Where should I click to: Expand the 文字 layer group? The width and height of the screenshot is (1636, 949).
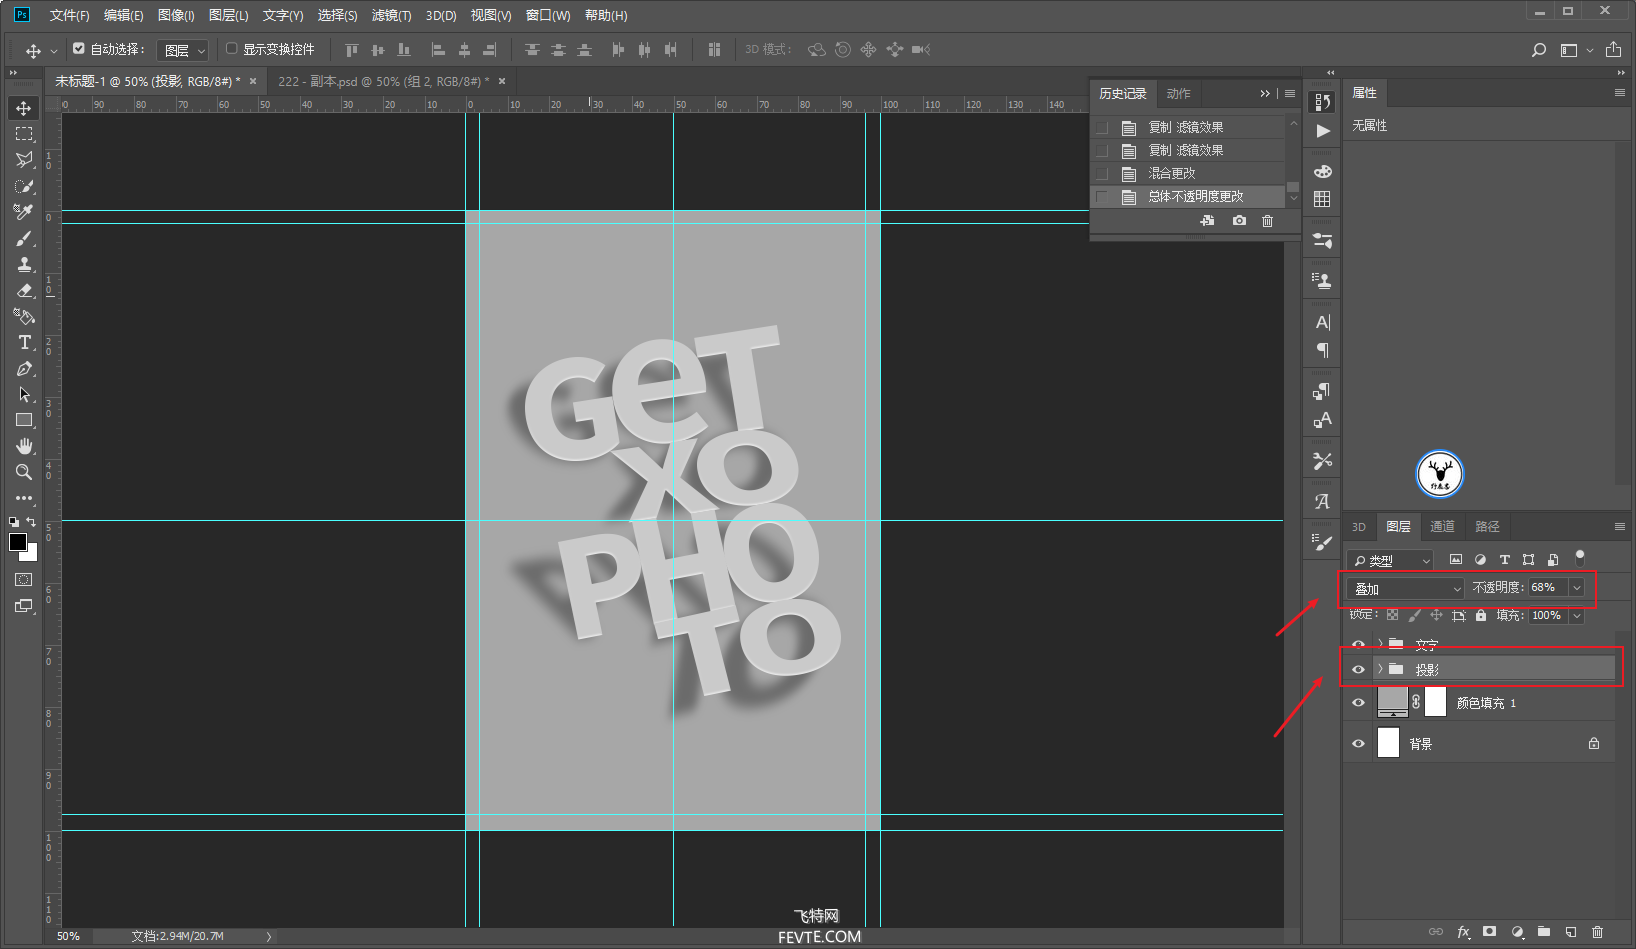point(1380,644)
